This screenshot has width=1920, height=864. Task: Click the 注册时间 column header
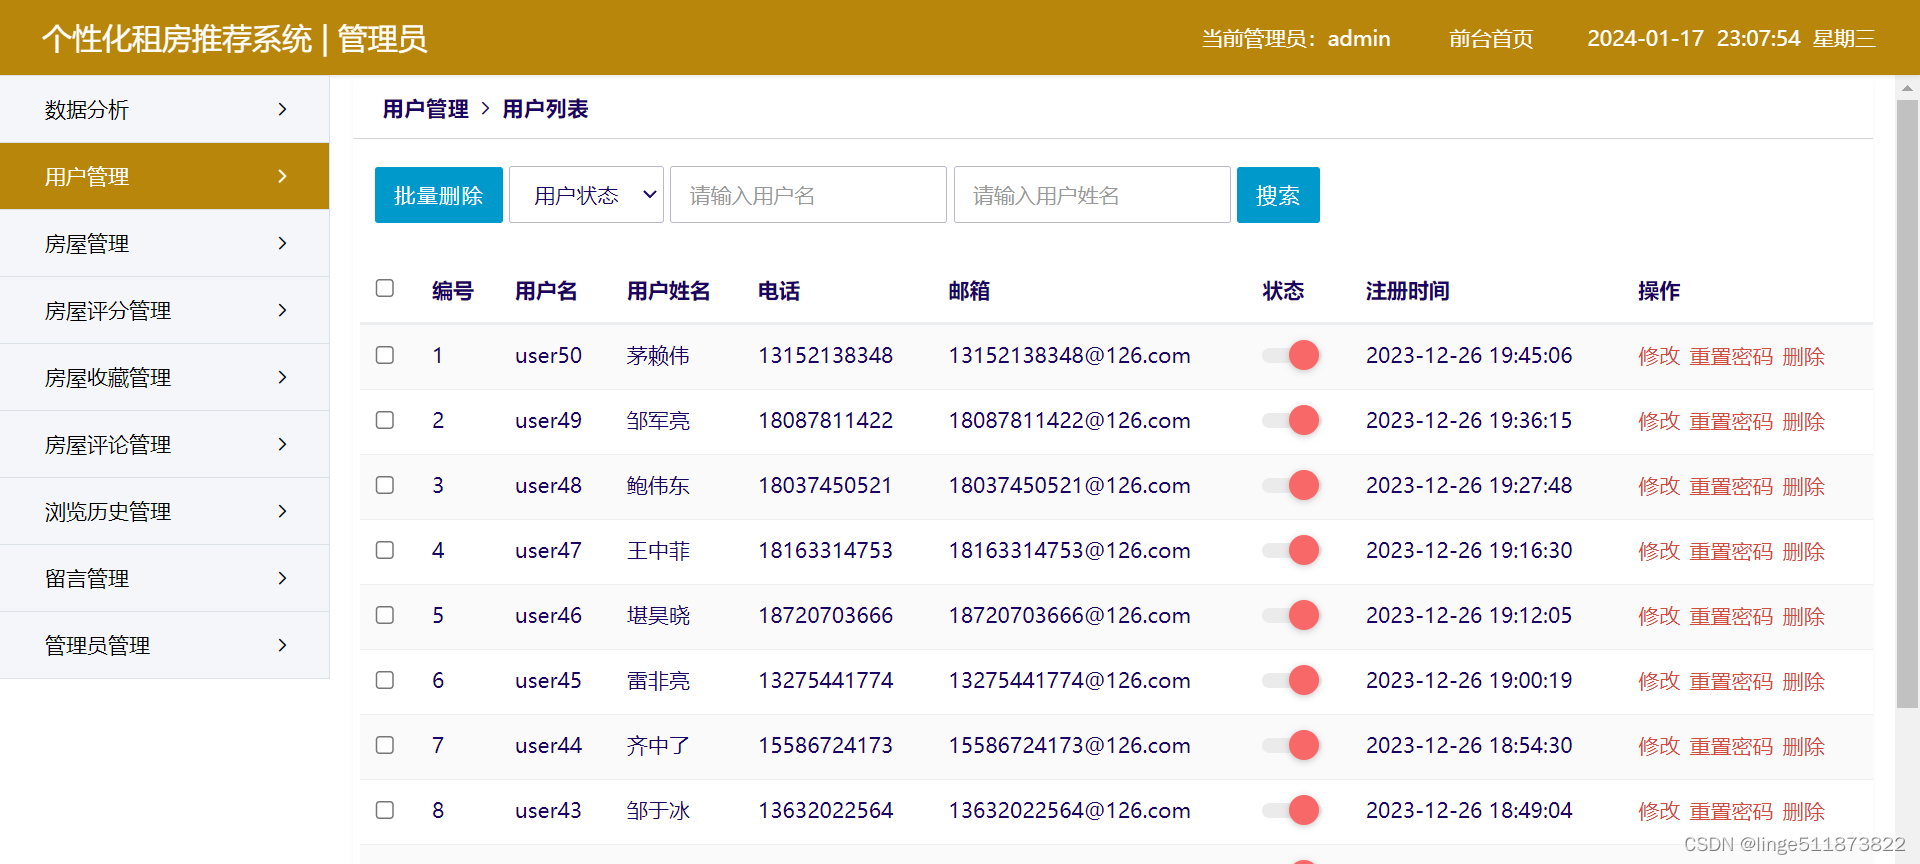pyautogui.click(x=1407, y=291)
